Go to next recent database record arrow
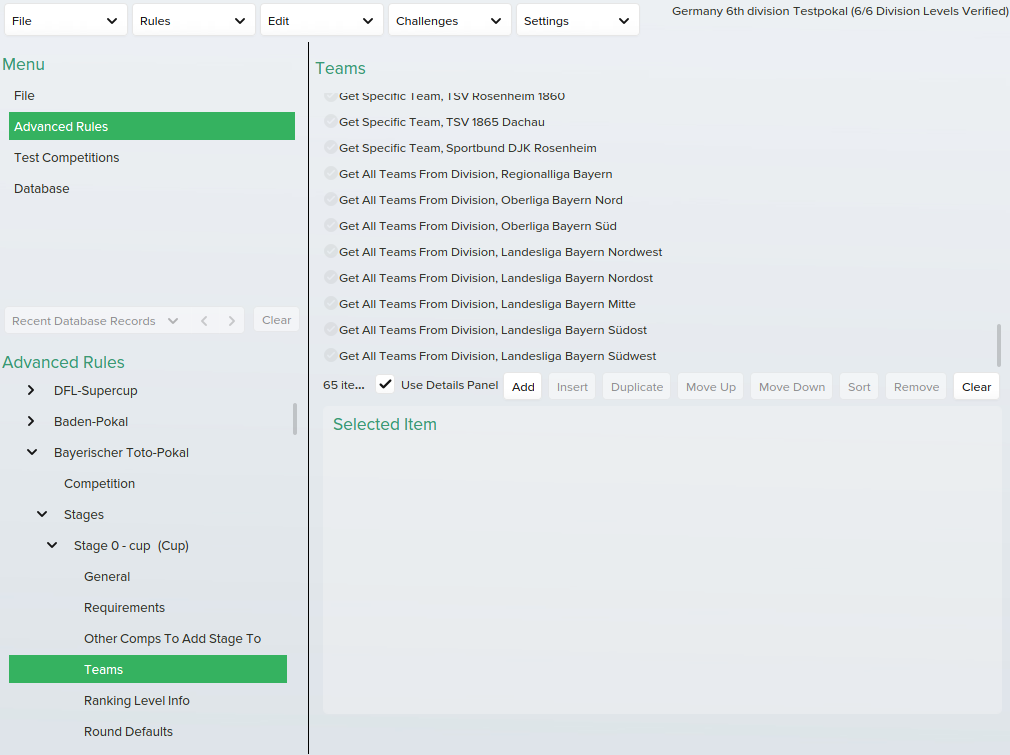 [232, 321]
